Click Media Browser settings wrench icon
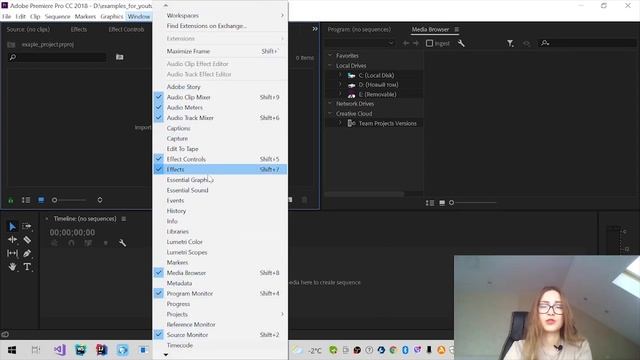 tap(461, 43)
